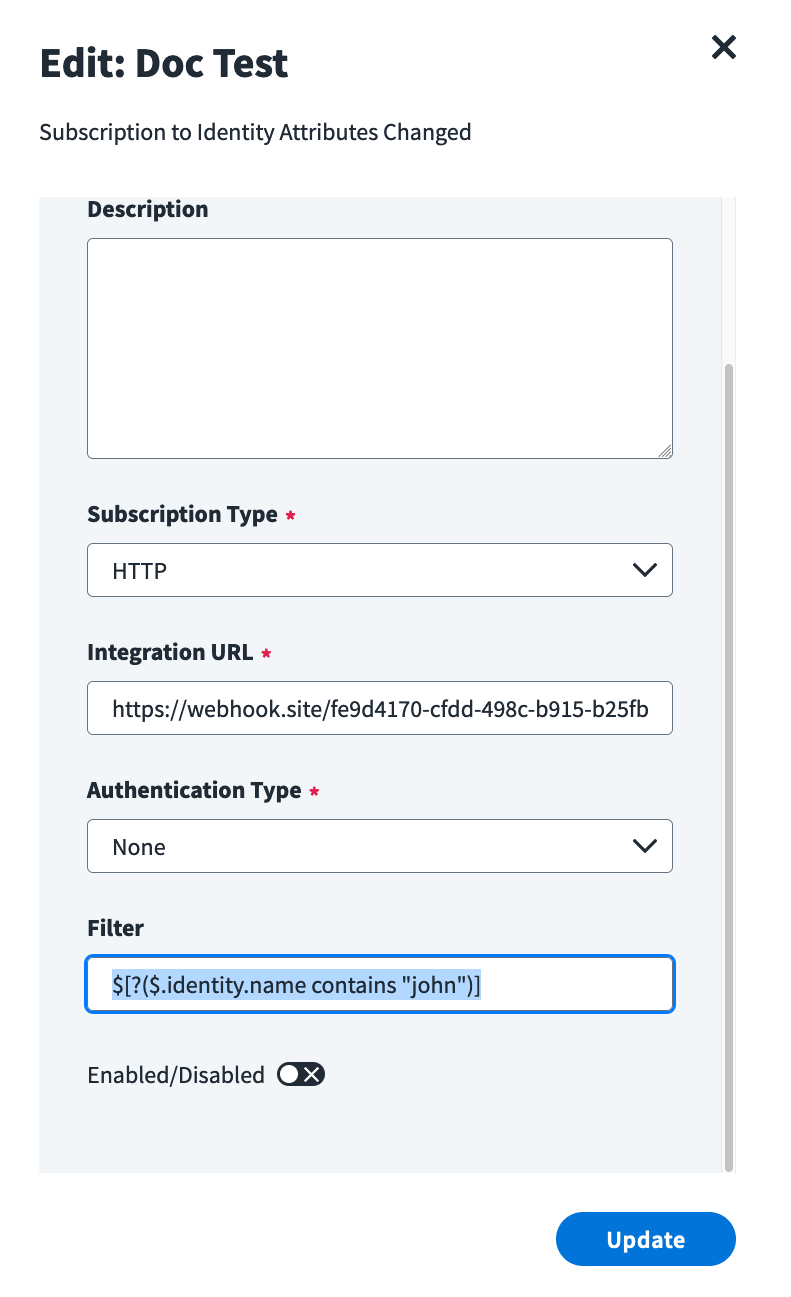Click the Subscription Type dropdown chevron
This screenshot has height=1297, width=791.
point(644,569)
